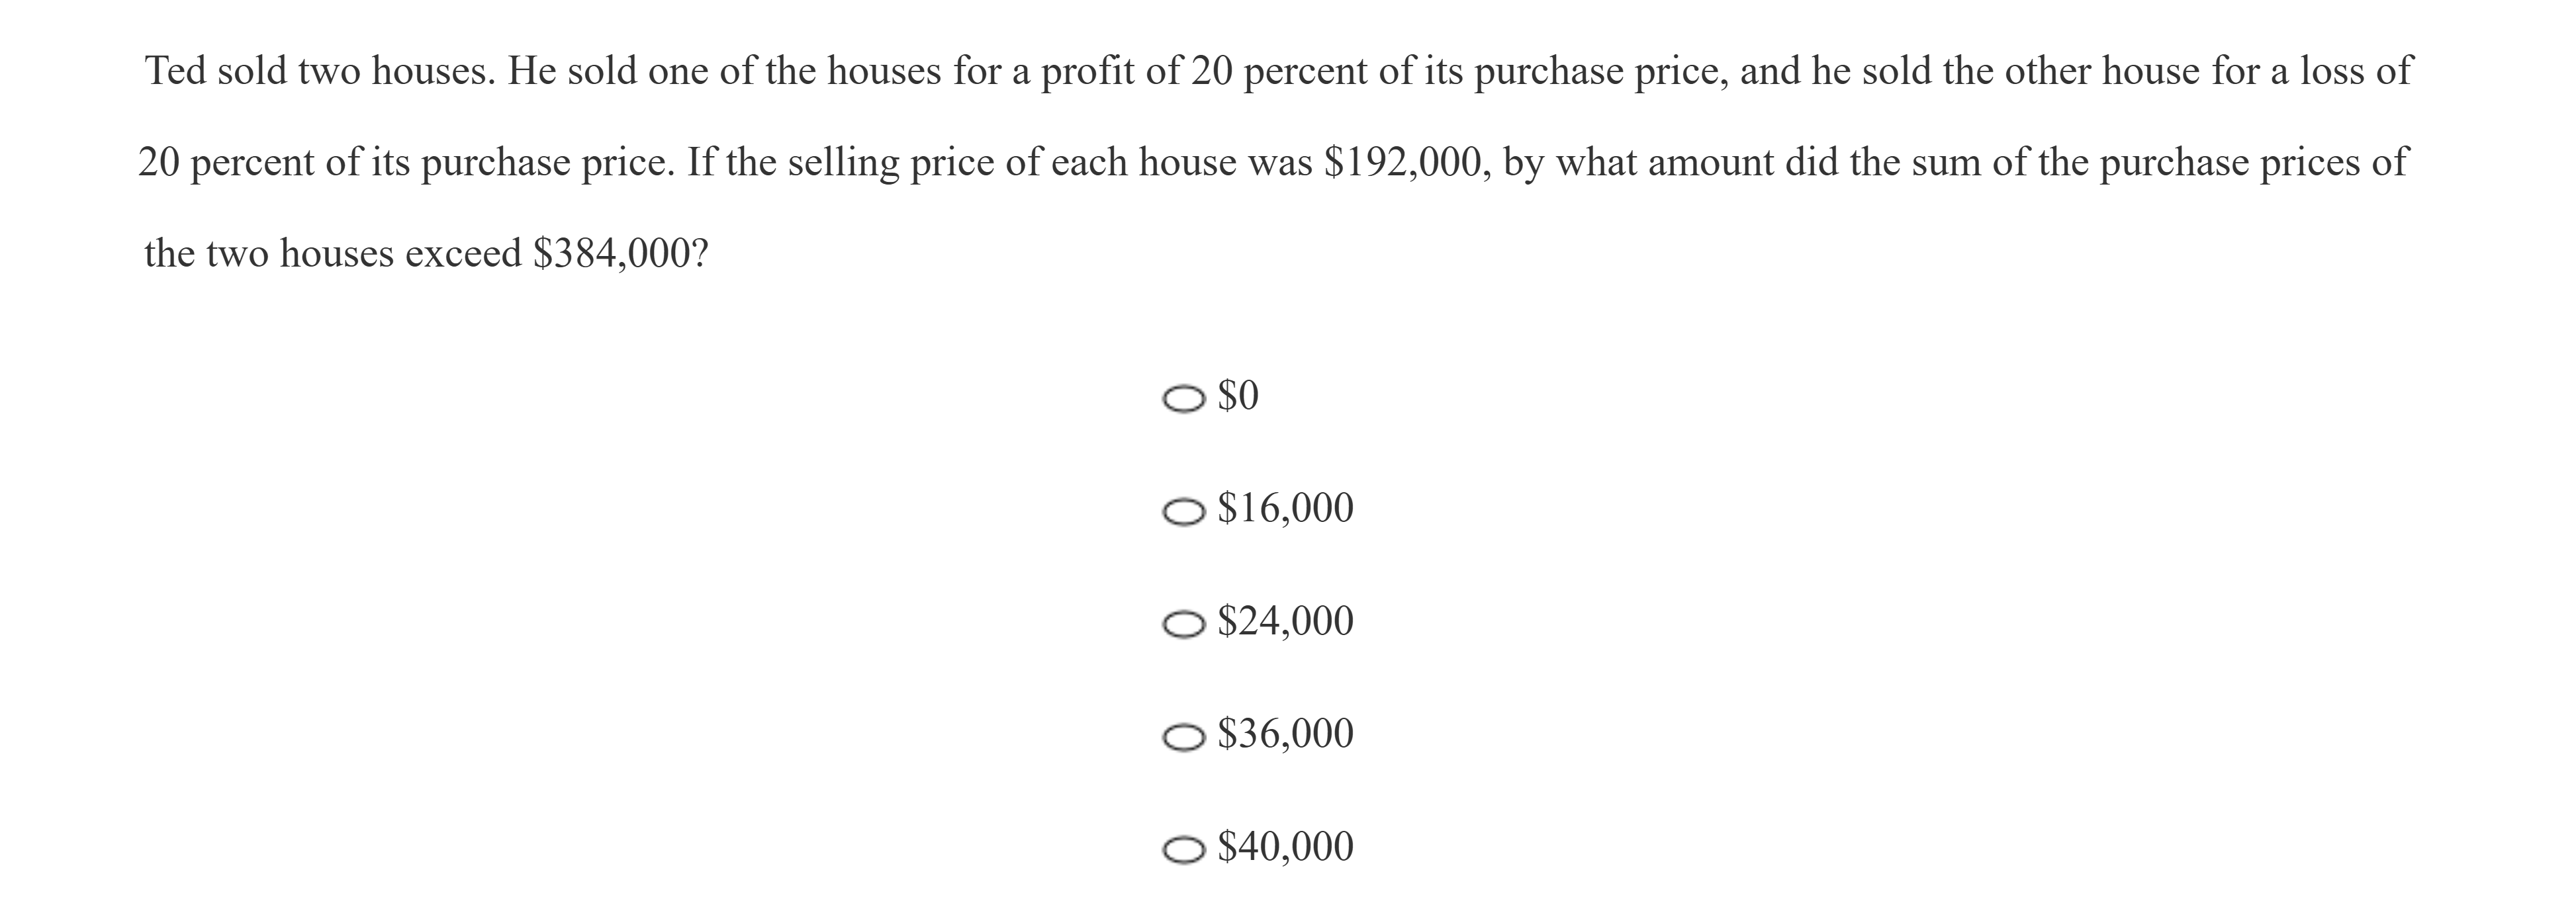Pick the $36,000 radio button

[x=1183, y=738]
